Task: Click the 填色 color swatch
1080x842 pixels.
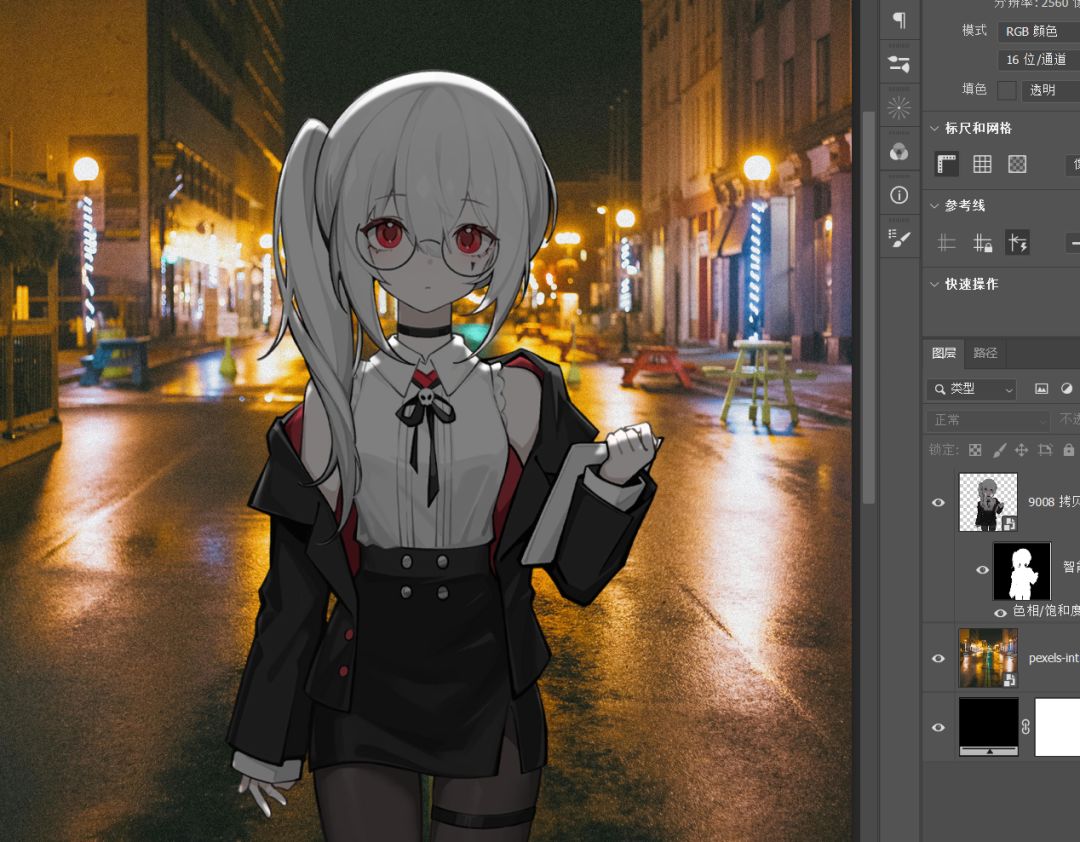Action: coord(1007,90)
